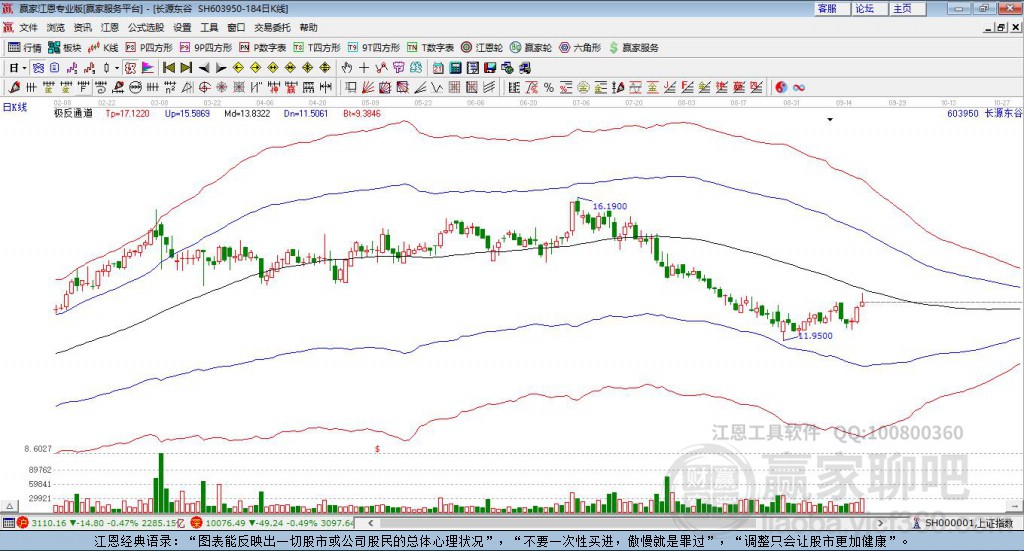Open the 文件 menu
Screen dimensions: 1024x551
[x=29, y=27]
